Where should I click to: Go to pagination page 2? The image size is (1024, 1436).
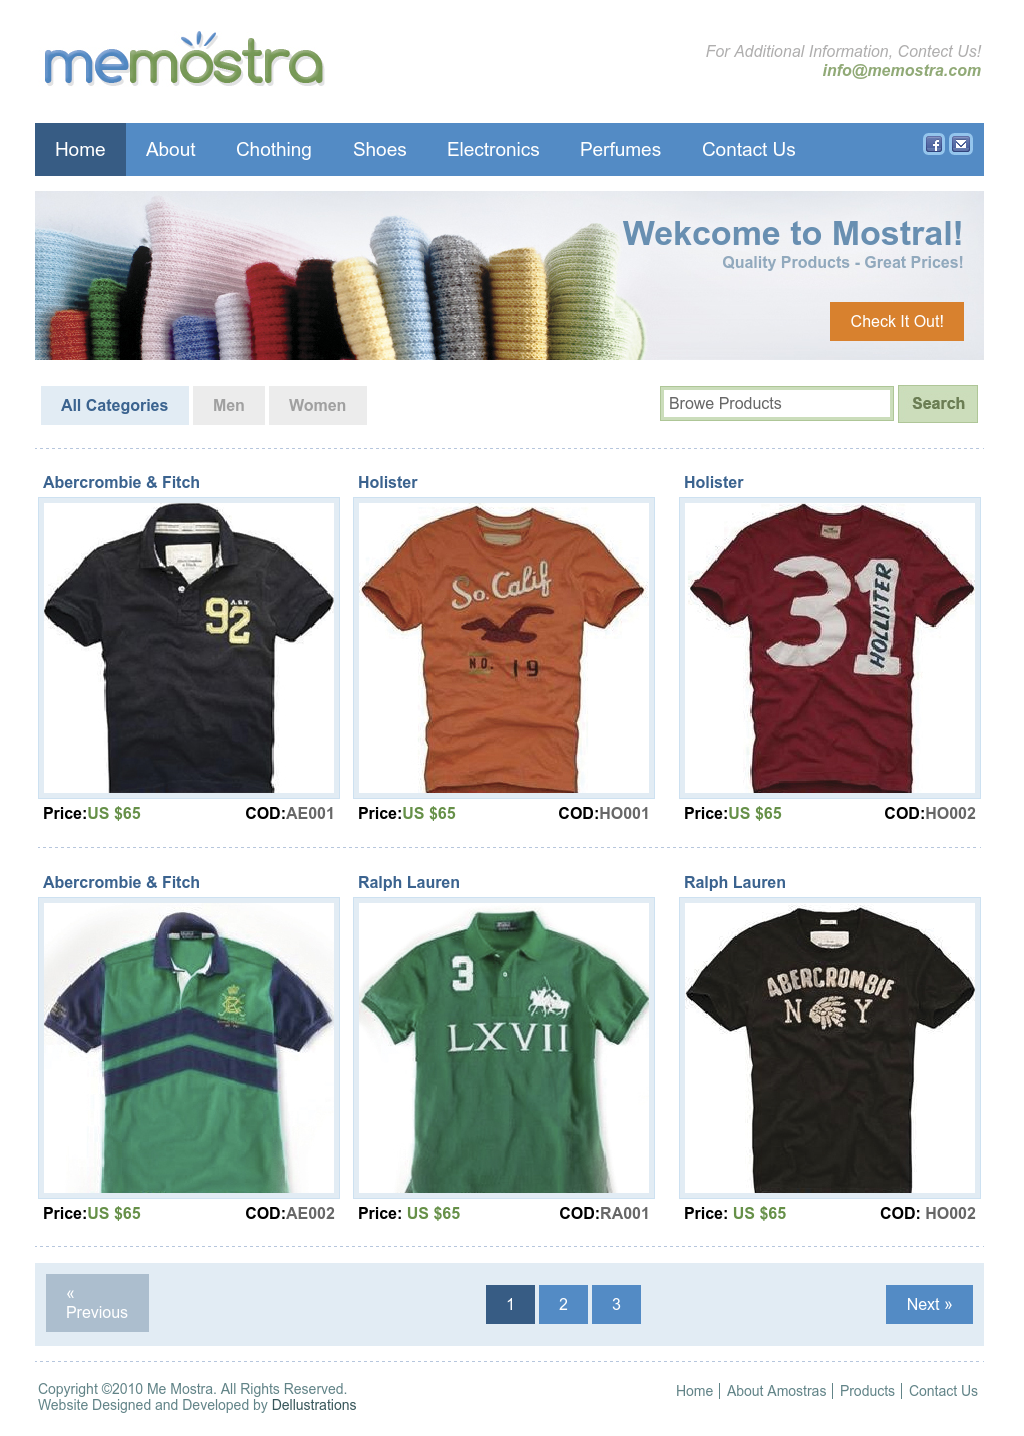click(x=563, y=1304)
